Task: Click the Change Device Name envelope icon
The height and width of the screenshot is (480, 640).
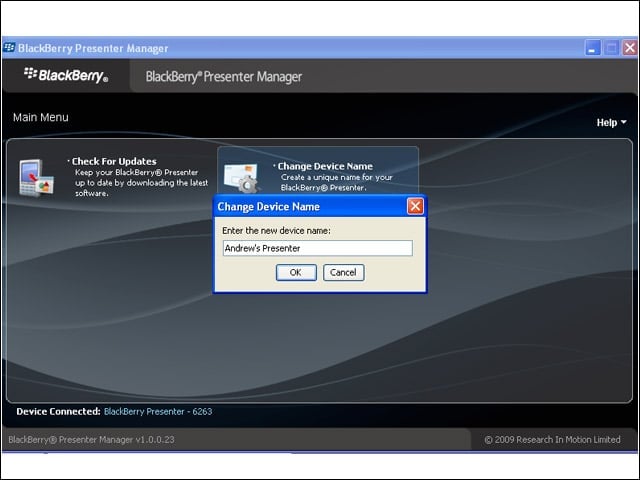Action: point(242,177)
